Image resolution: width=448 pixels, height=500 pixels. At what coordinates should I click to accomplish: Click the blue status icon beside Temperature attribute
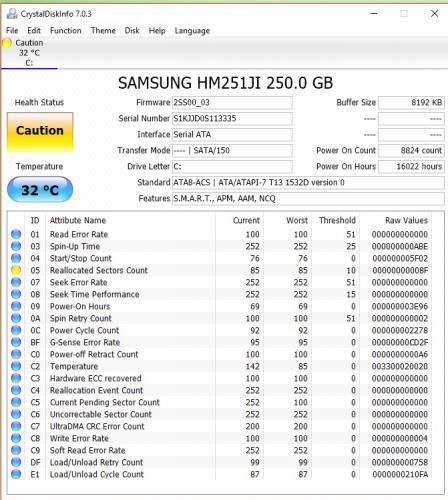16,366
